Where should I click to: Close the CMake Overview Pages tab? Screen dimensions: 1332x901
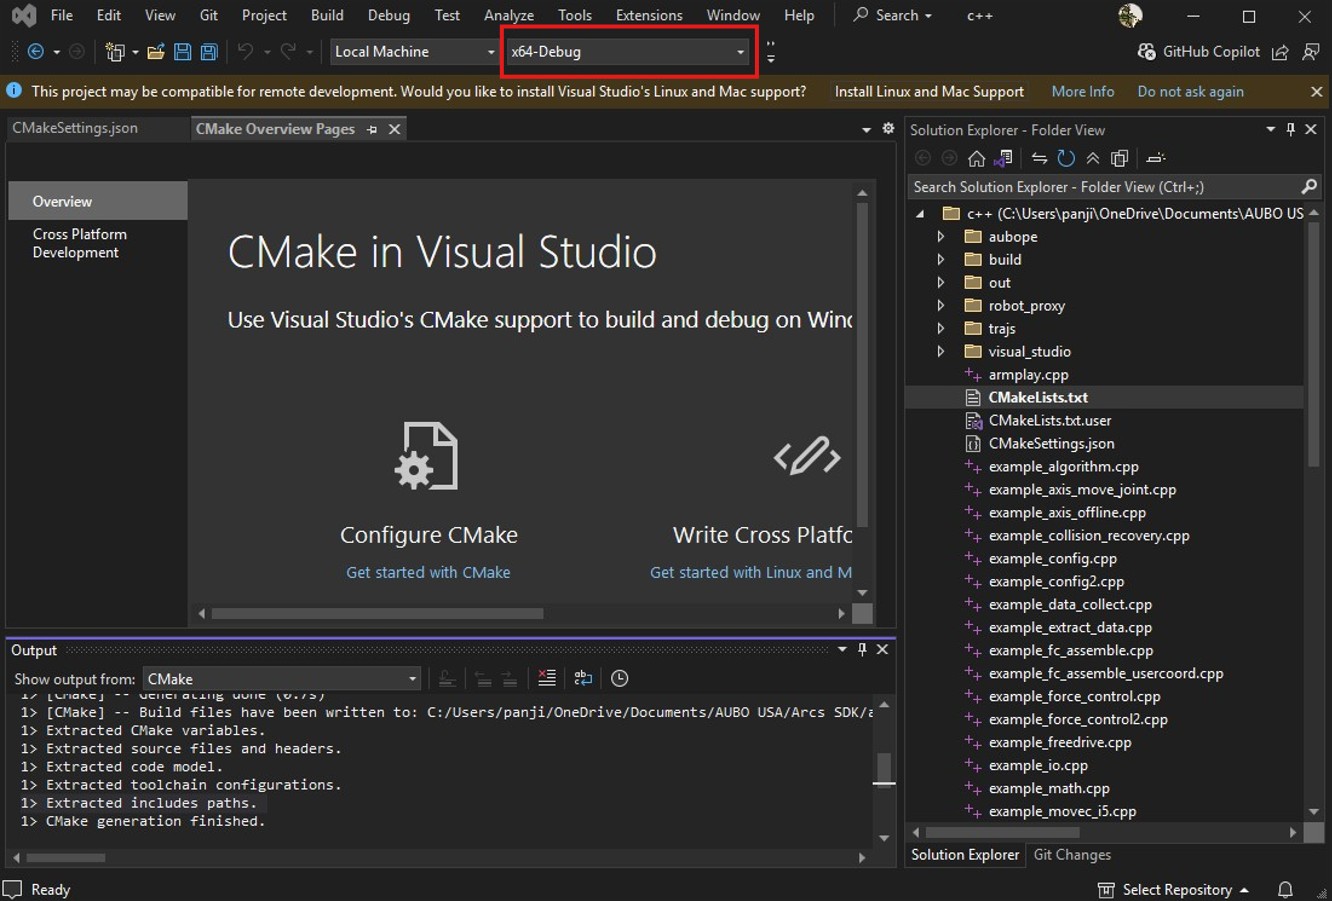tap(395, 129)
